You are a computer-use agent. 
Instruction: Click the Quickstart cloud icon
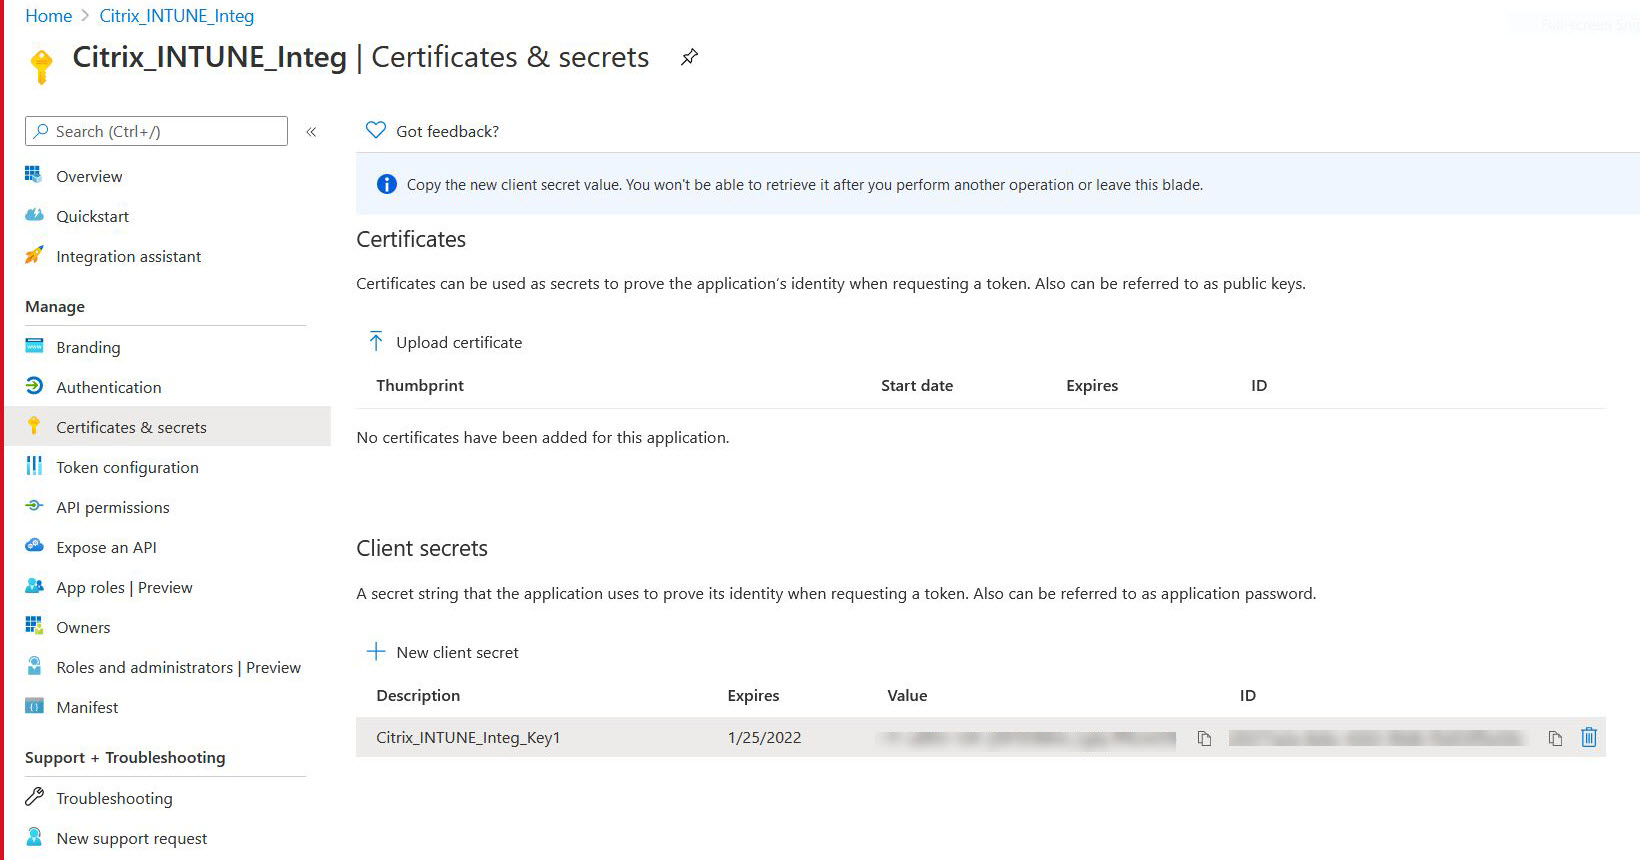(x=34, y=215)
